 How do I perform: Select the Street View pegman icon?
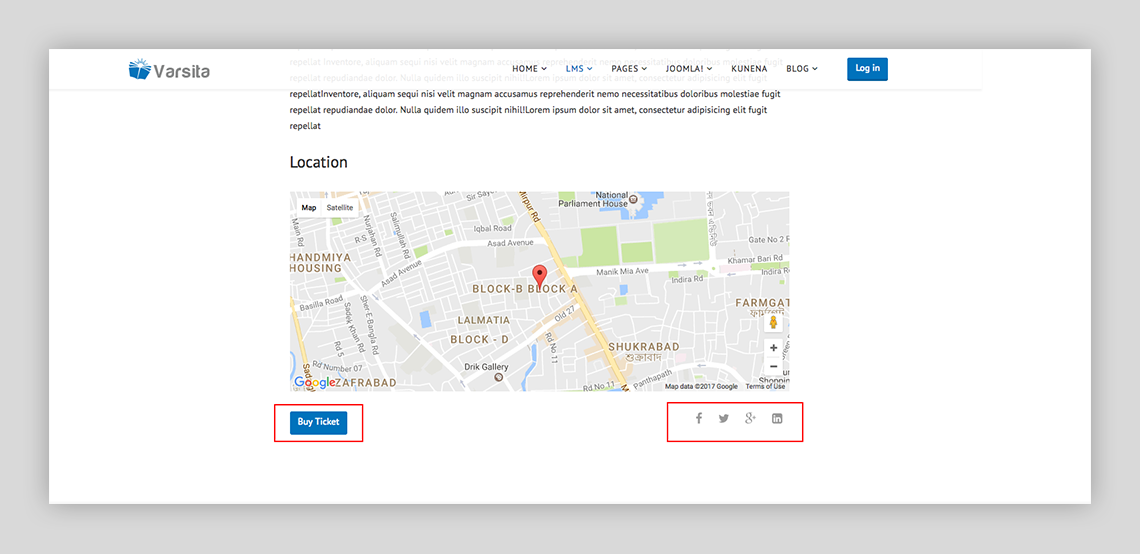[x=773, y=322]
